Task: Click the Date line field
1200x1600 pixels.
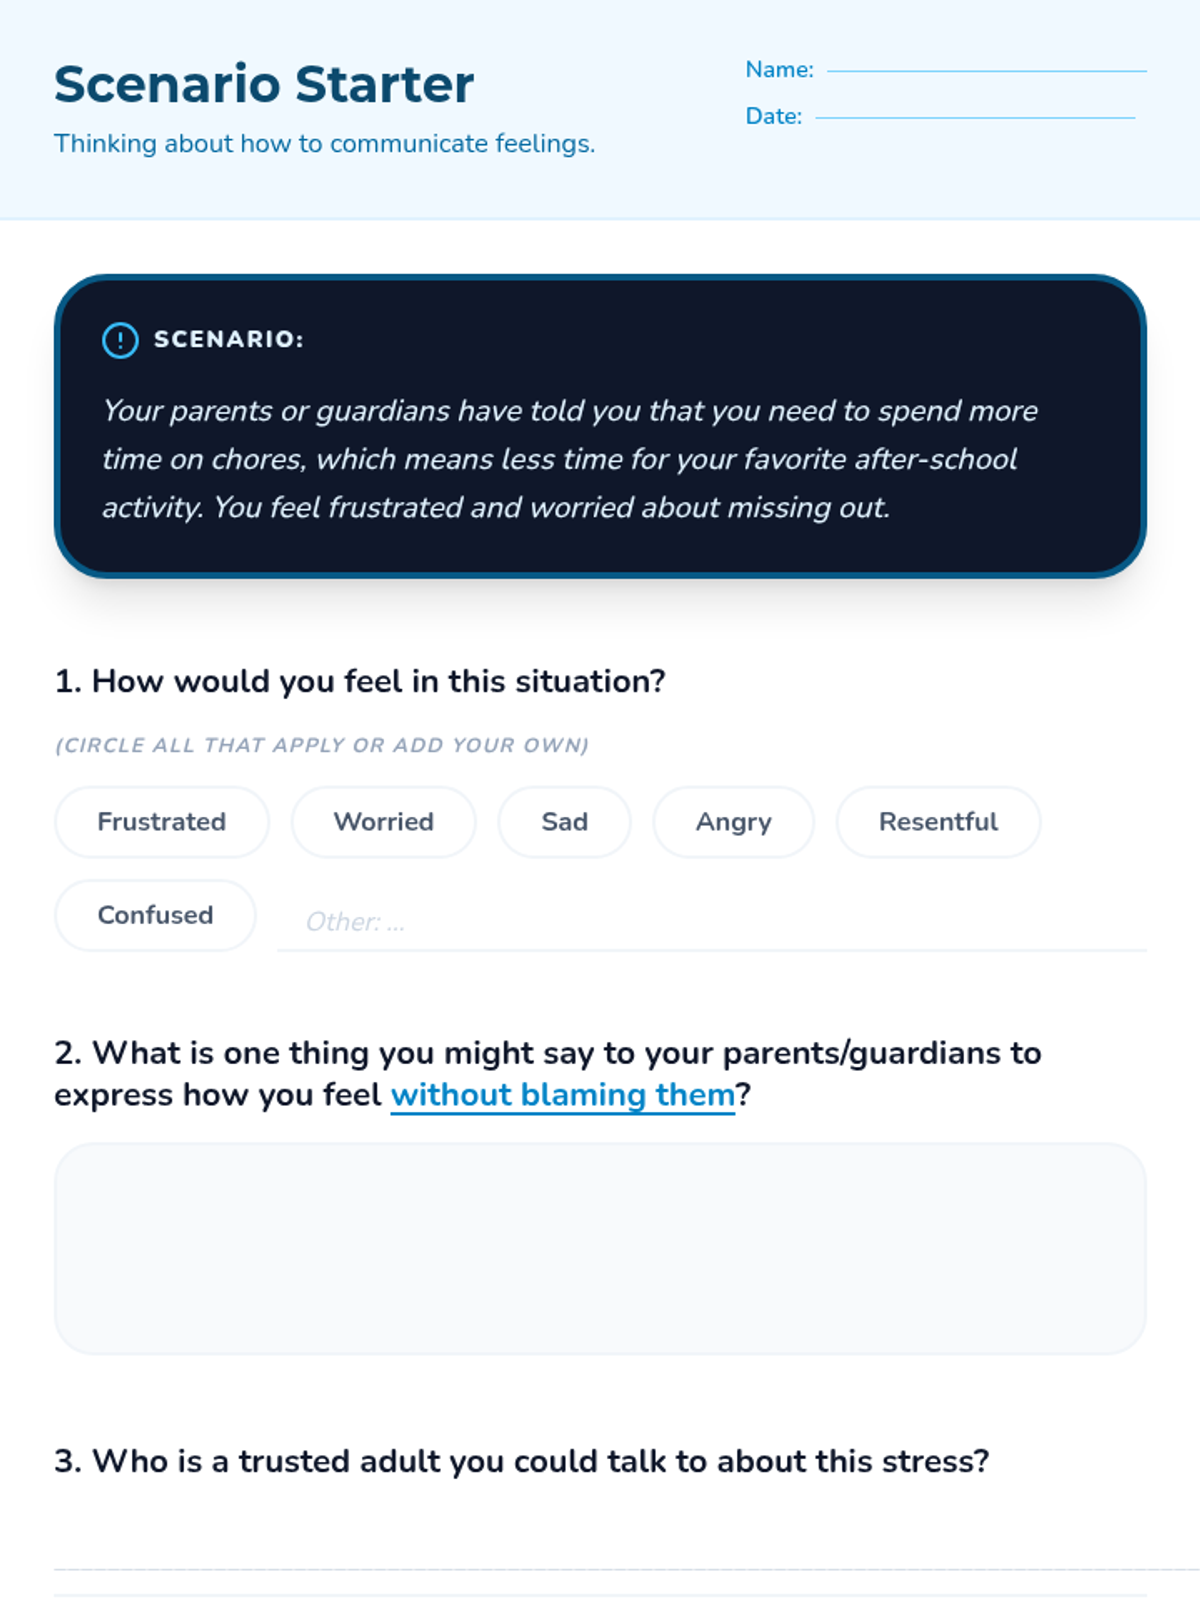Action: point(975,117)
